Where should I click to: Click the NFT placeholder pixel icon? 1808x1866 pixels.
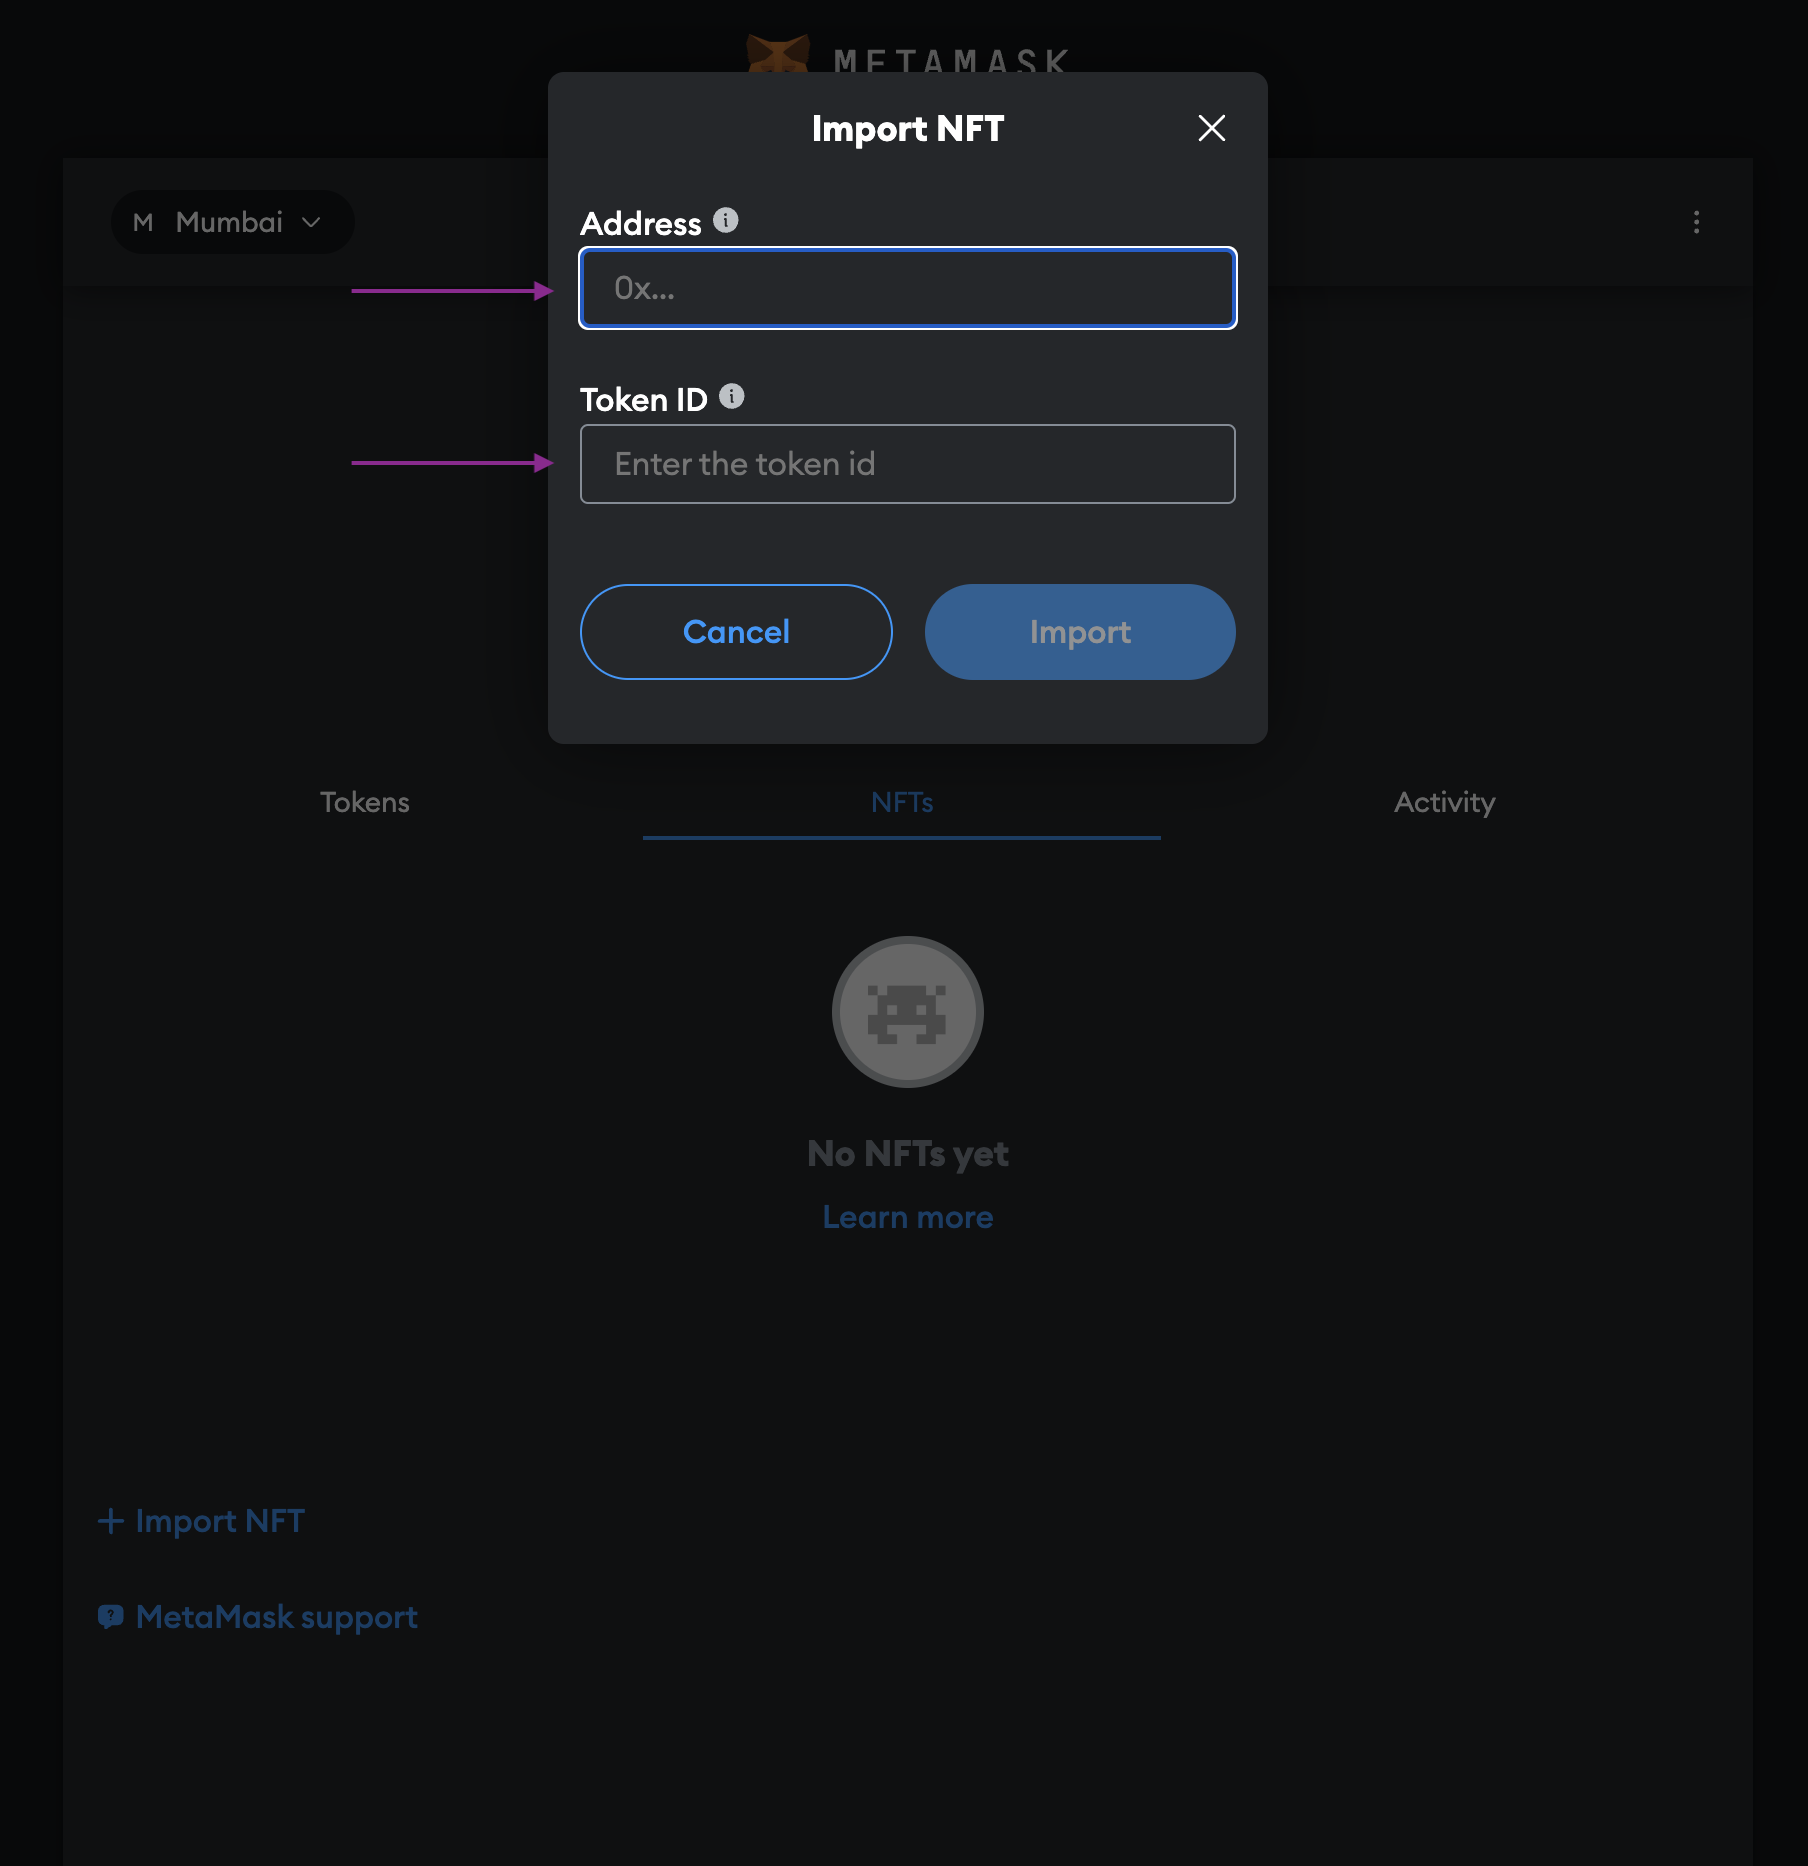coord(908,1012)
